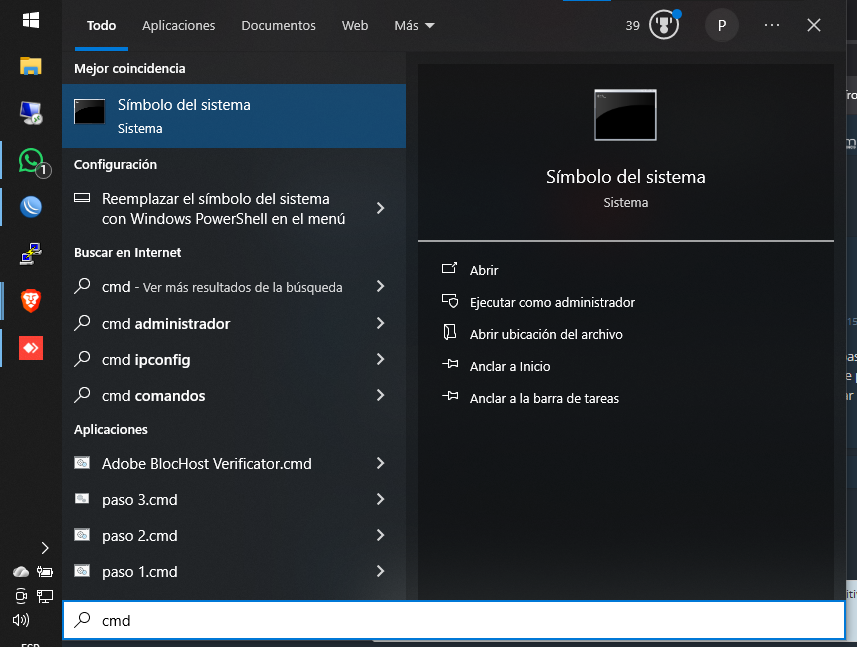Click the shield icon for administrator run

450,301
